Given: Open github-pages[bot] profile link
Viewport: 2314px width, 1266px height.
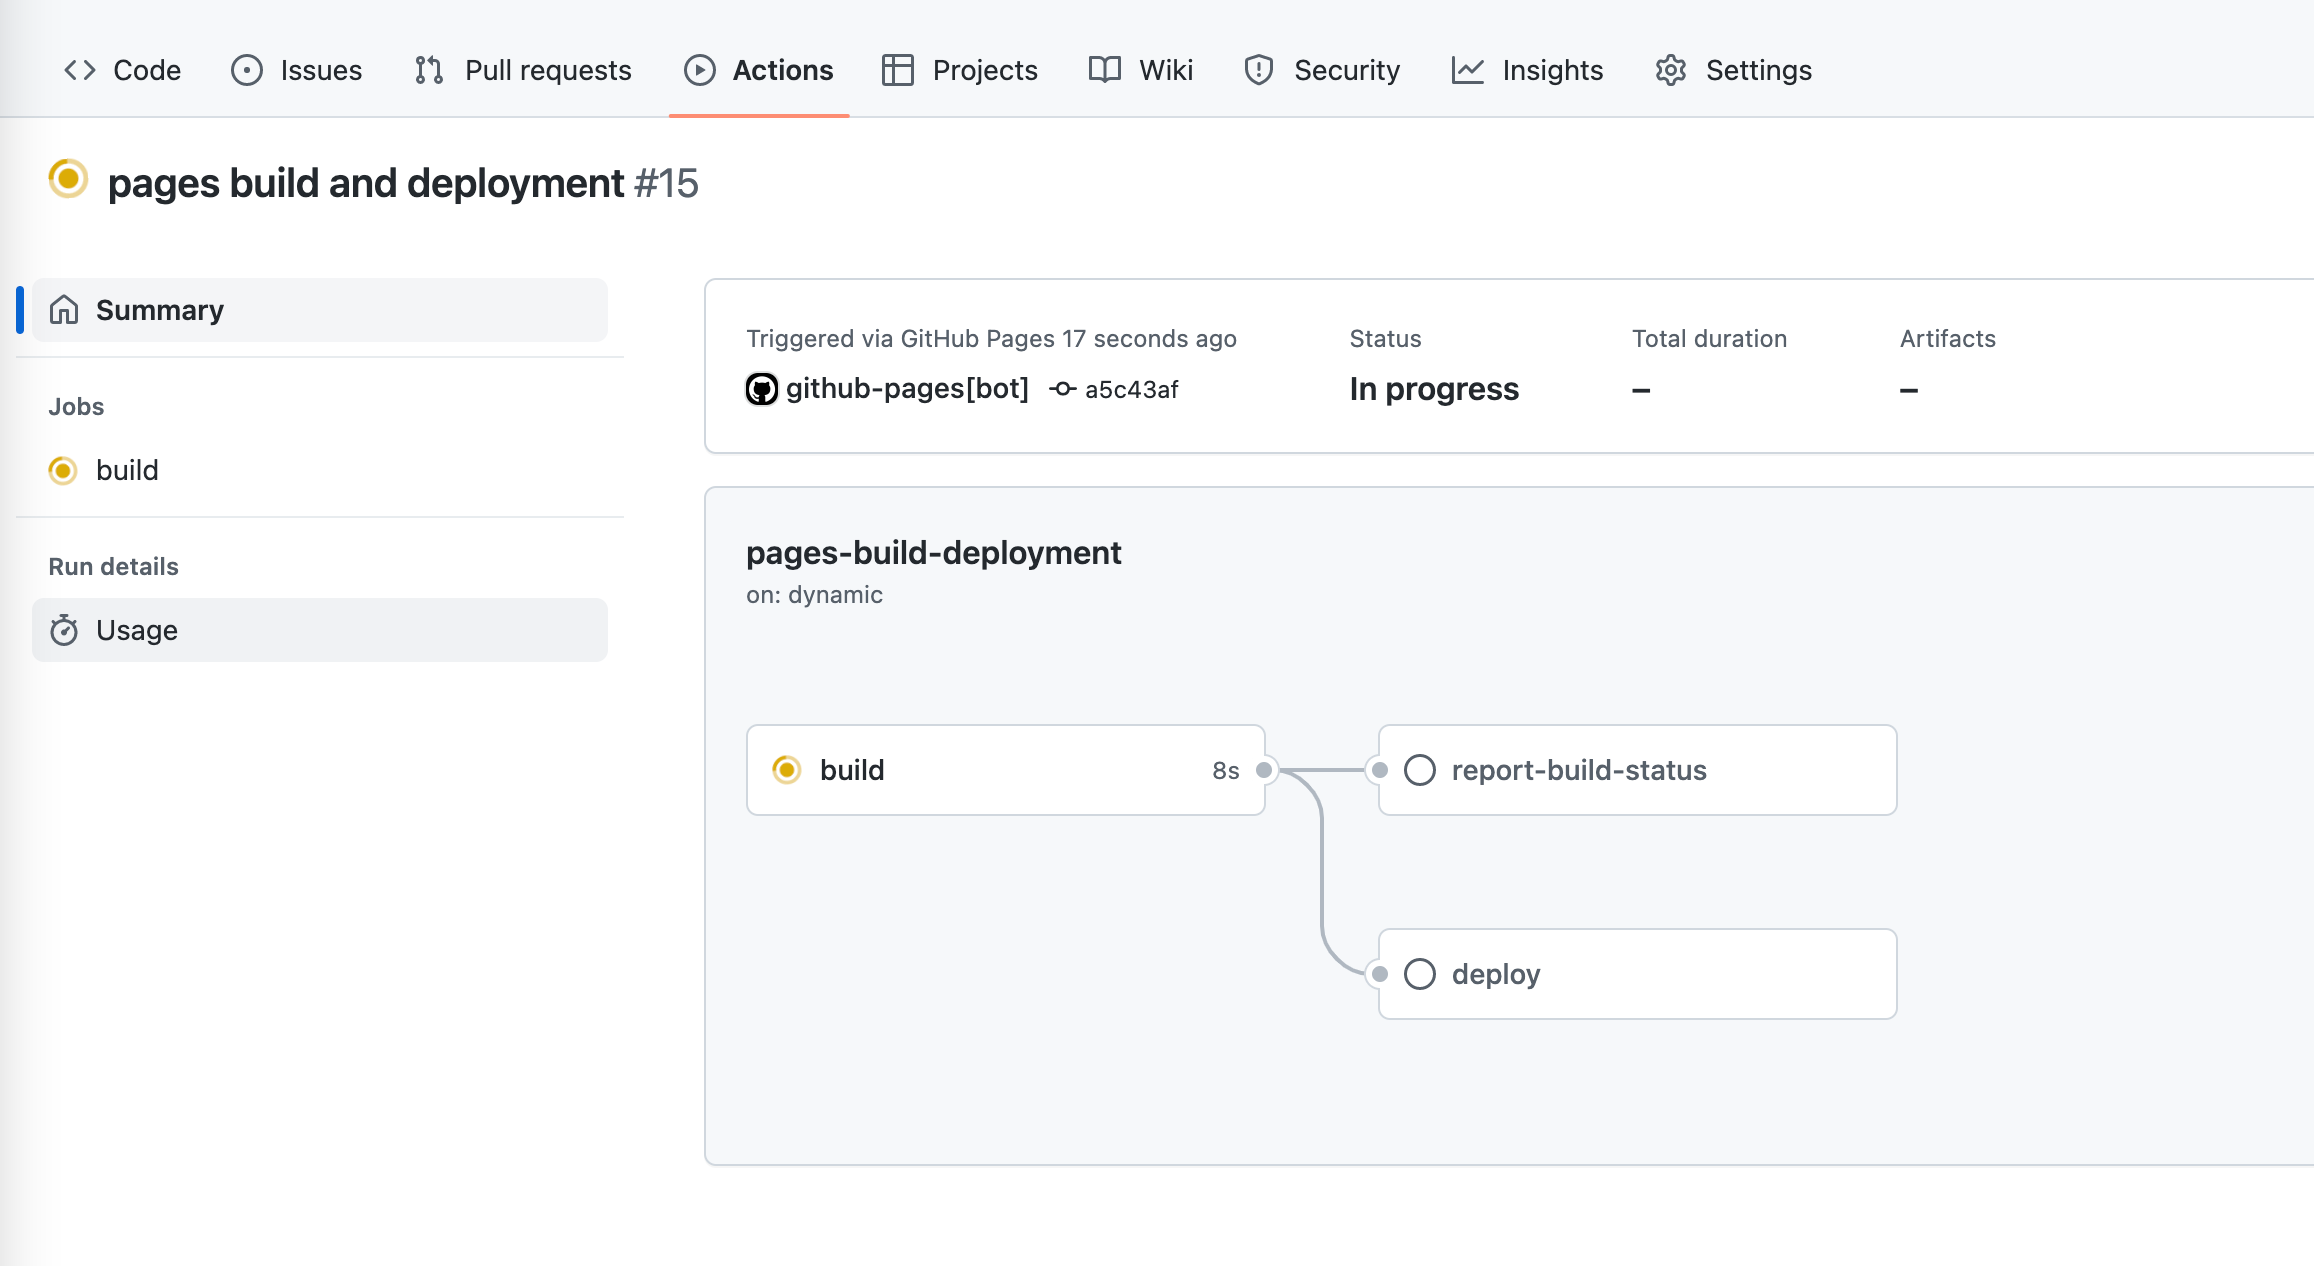Looking at the screenshot, I should click(906, 388).
